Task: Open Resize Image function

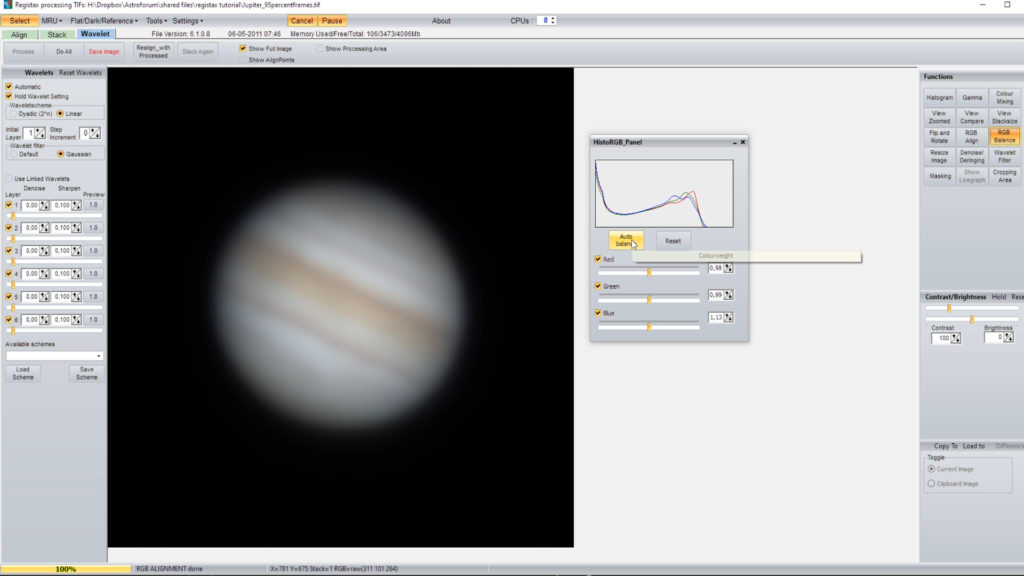Action: [x=939, y=156]
